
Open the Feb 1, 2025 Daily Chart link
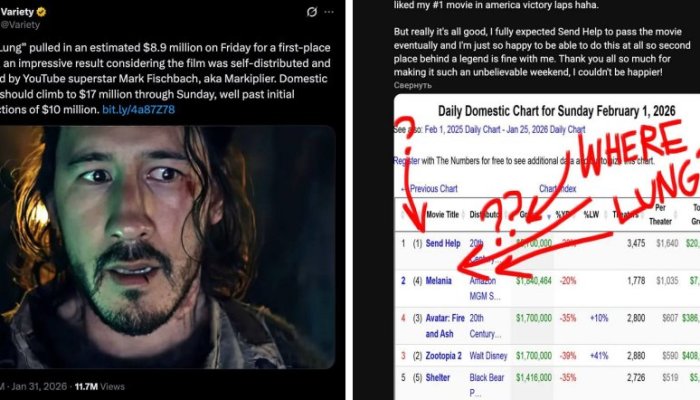coord(462,129)
